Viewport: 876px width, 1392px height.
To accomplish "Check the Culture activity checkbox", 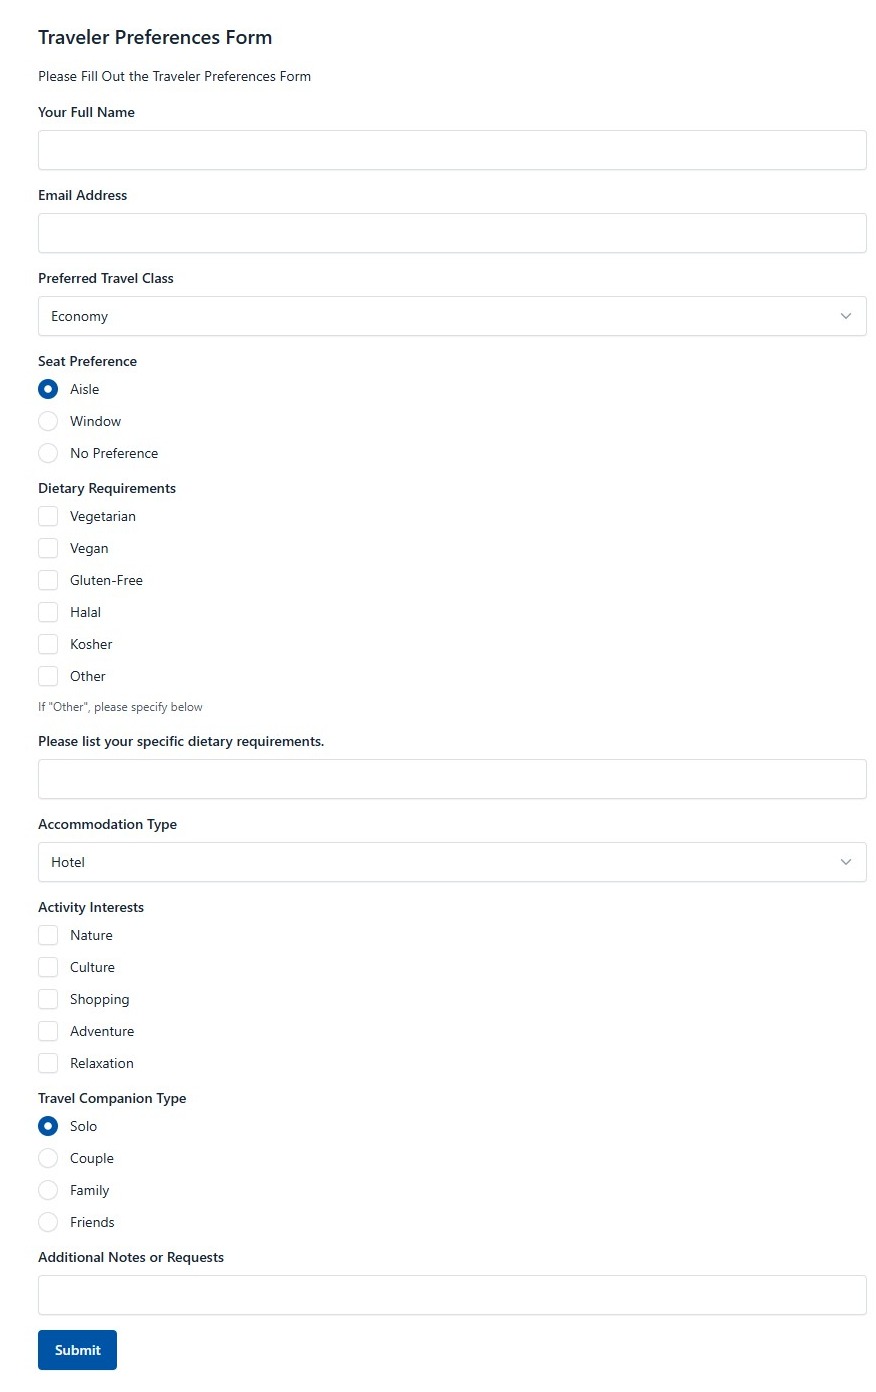I will coord(47,967).
